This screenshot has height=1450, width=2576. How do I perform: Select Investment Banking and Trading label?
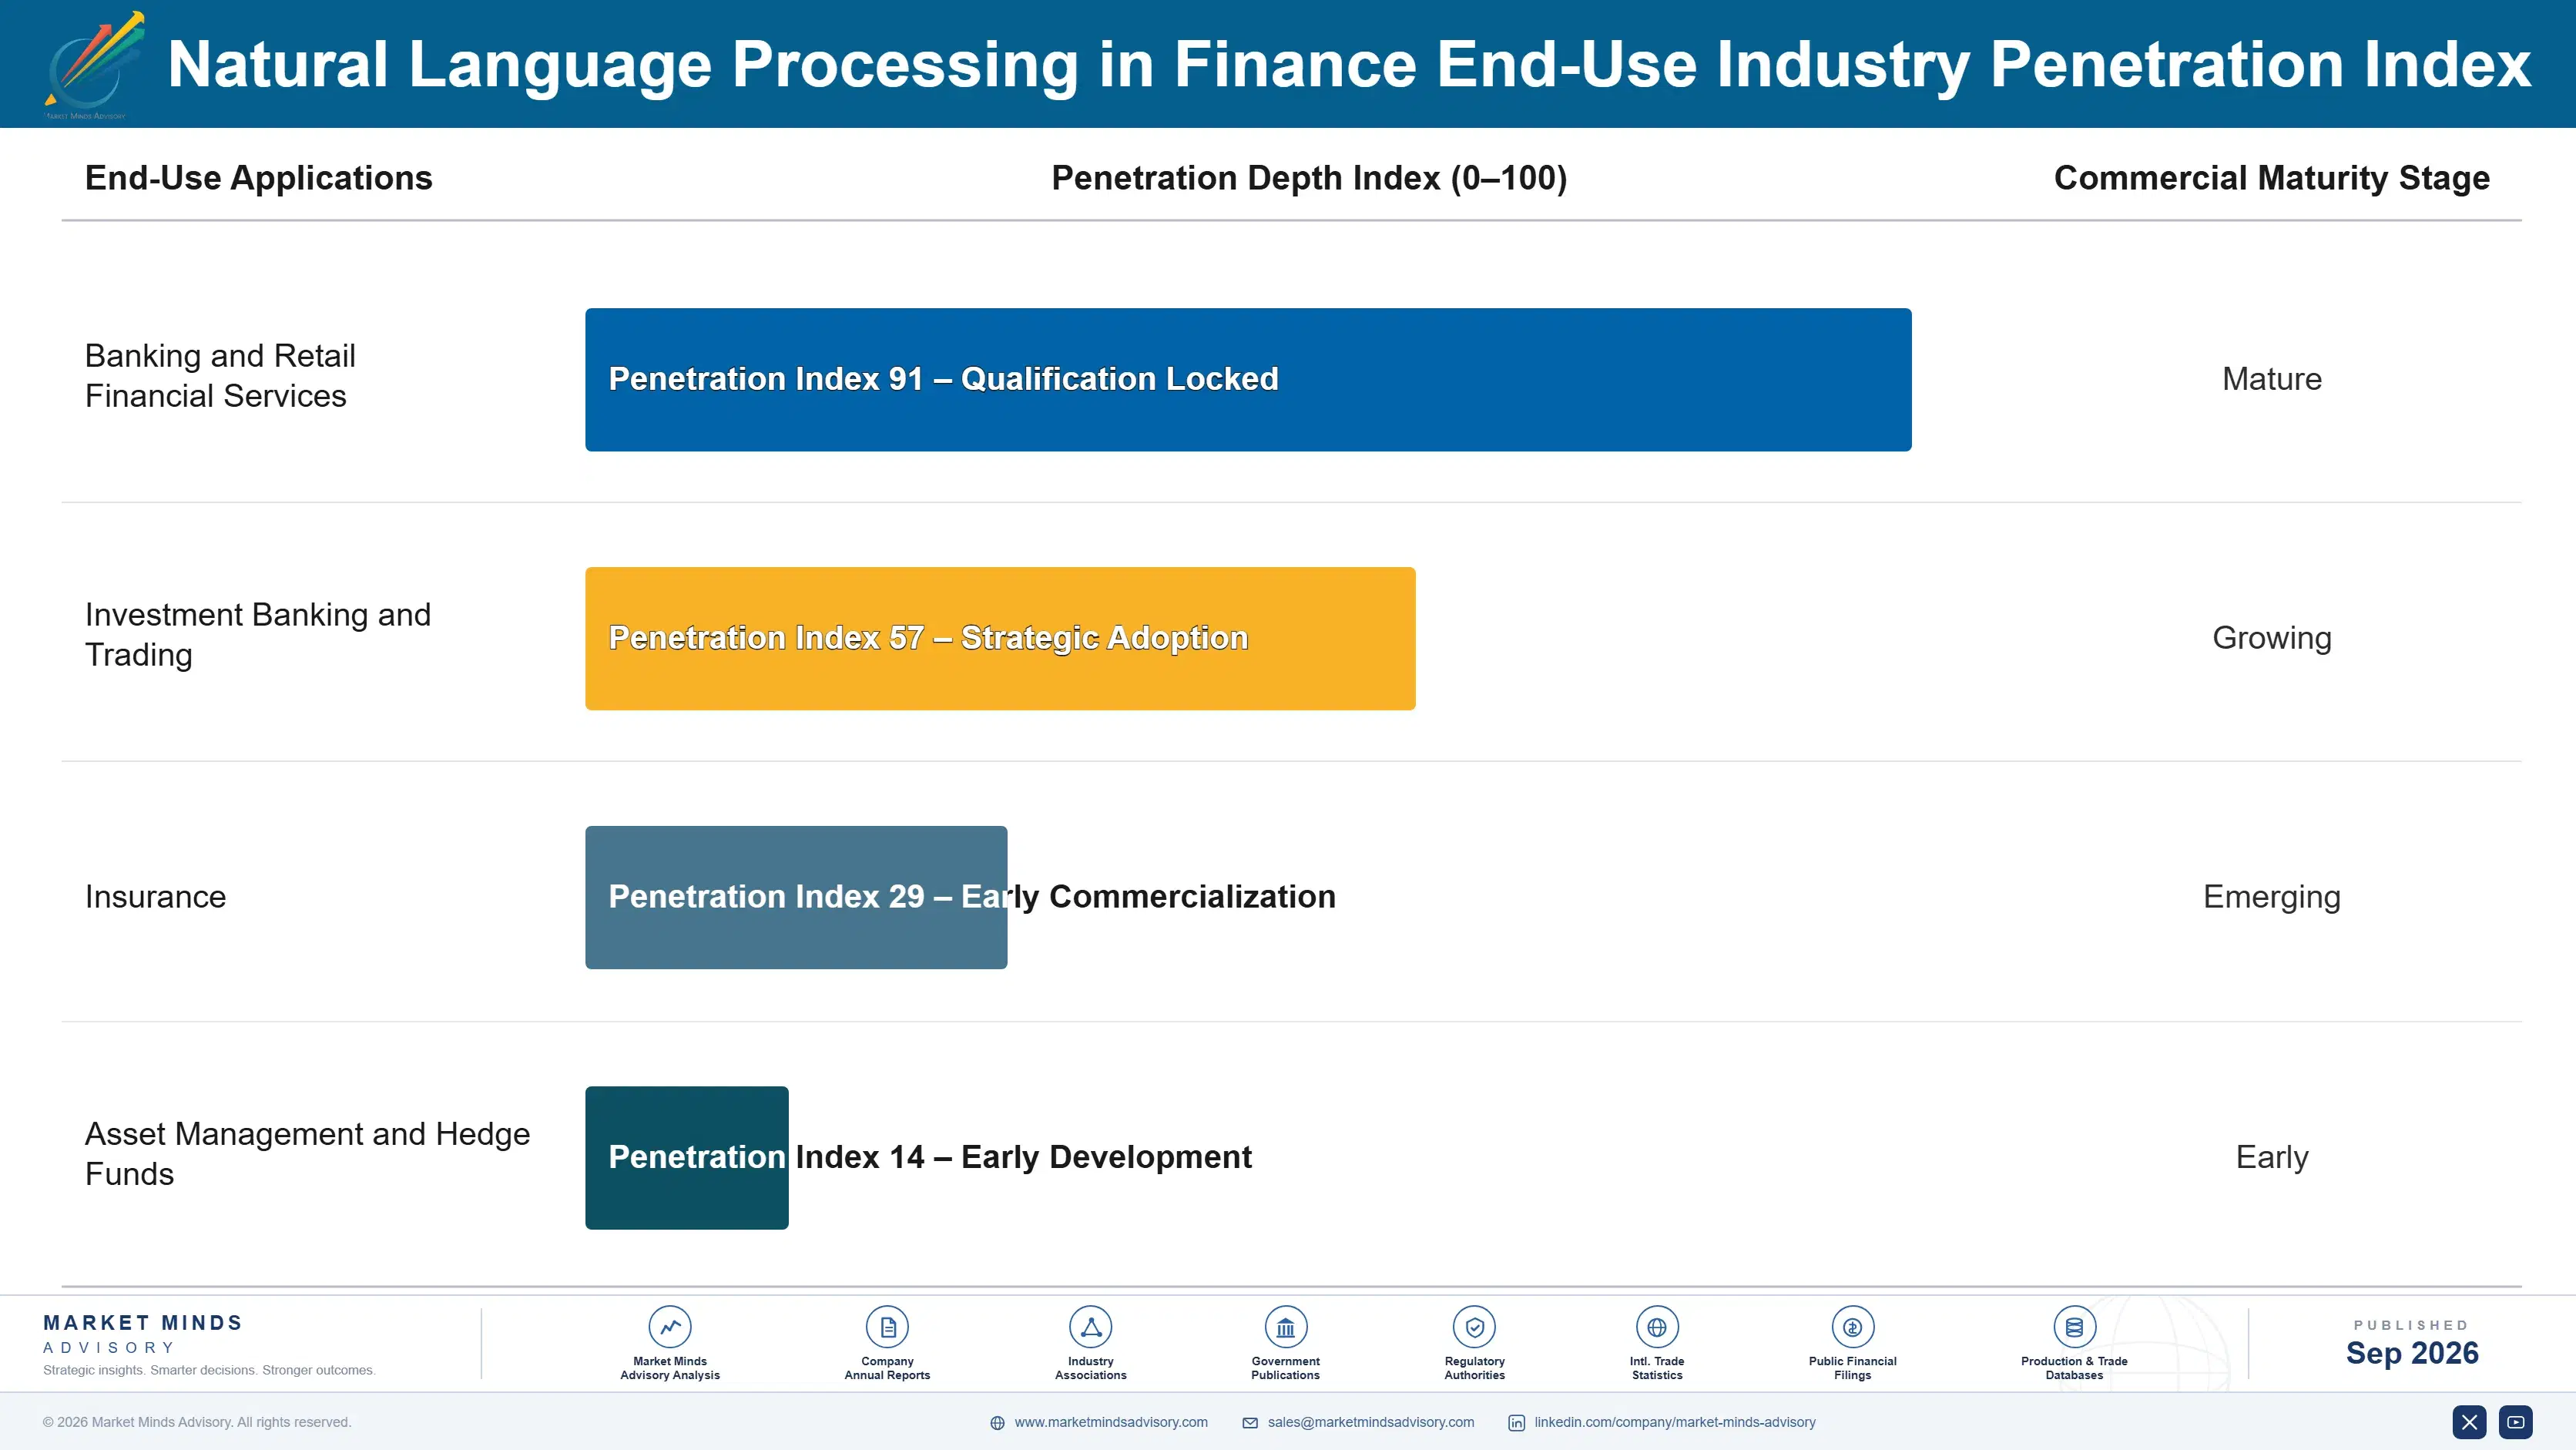[258, 635]
